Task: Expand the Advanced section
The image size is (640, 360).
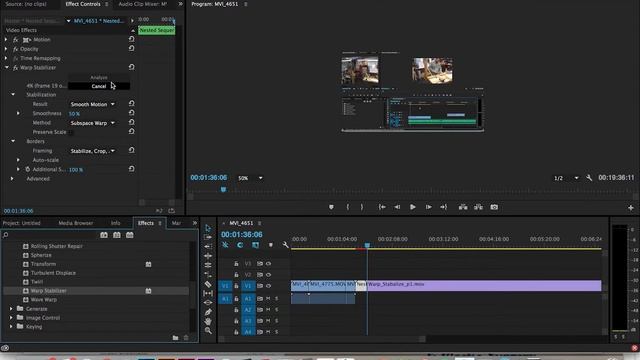Action: [12, 179]
